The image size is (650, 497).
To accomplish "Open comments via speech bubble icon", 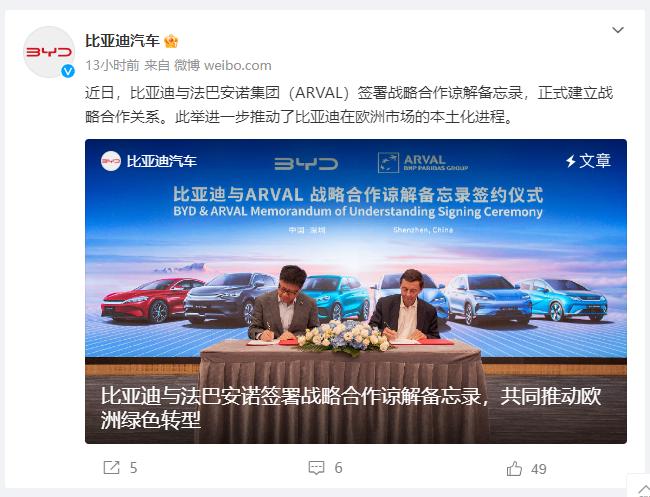I will 316,468.
